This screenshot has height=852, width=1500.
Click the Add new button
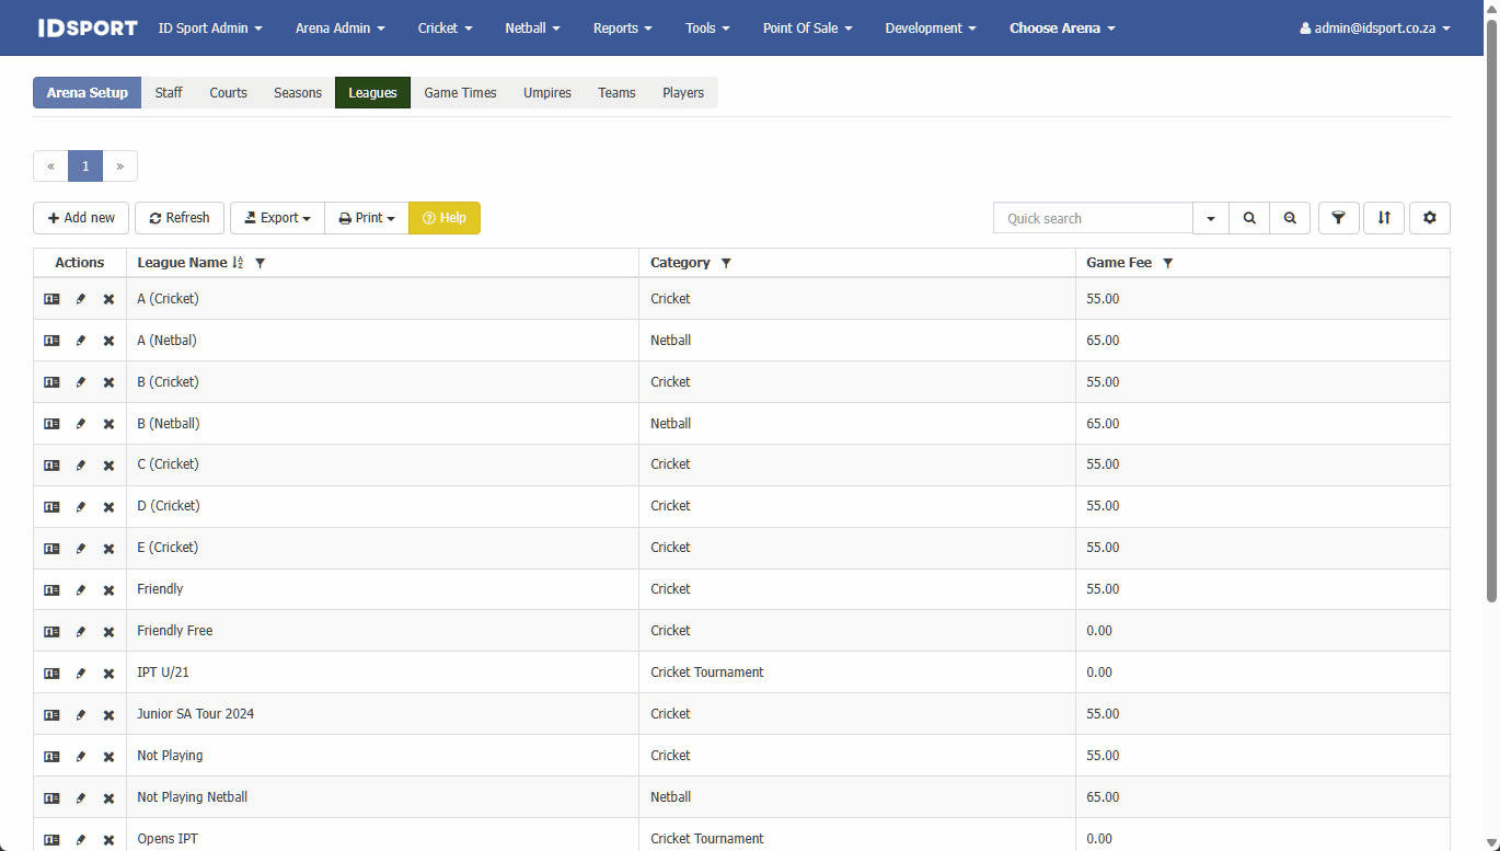81,218
